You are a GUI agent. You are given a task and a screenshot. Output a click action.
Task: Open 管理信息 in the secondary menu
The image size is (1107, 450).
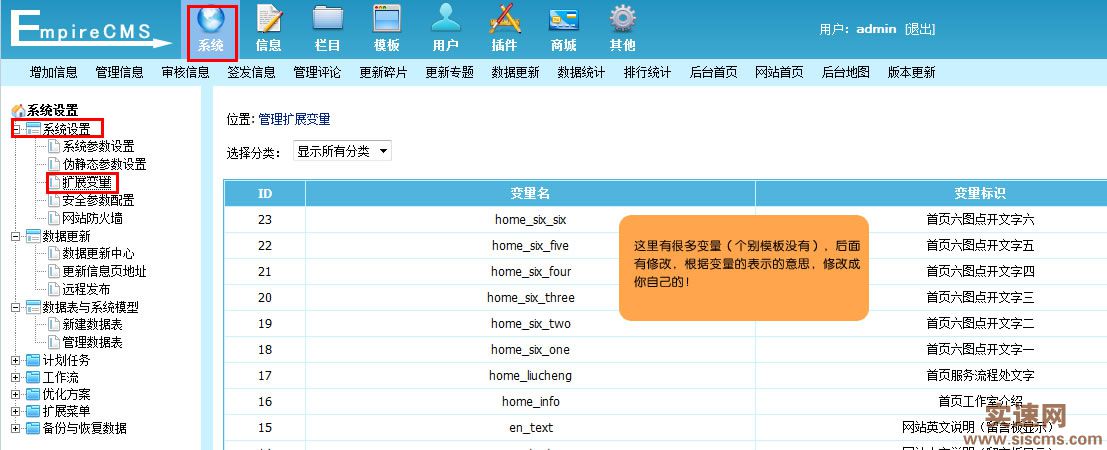point(119,72)
